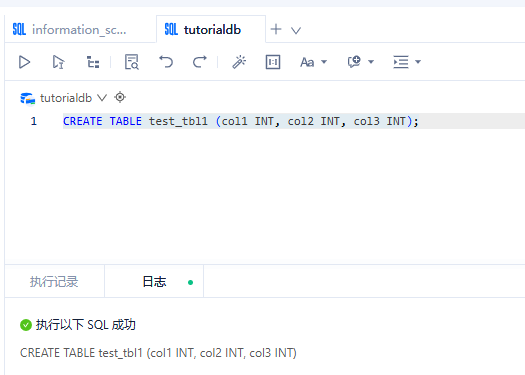Redo the last edit
Image resolution: width=525 pixels, height=375 pixels.
[x=200, y=62]
